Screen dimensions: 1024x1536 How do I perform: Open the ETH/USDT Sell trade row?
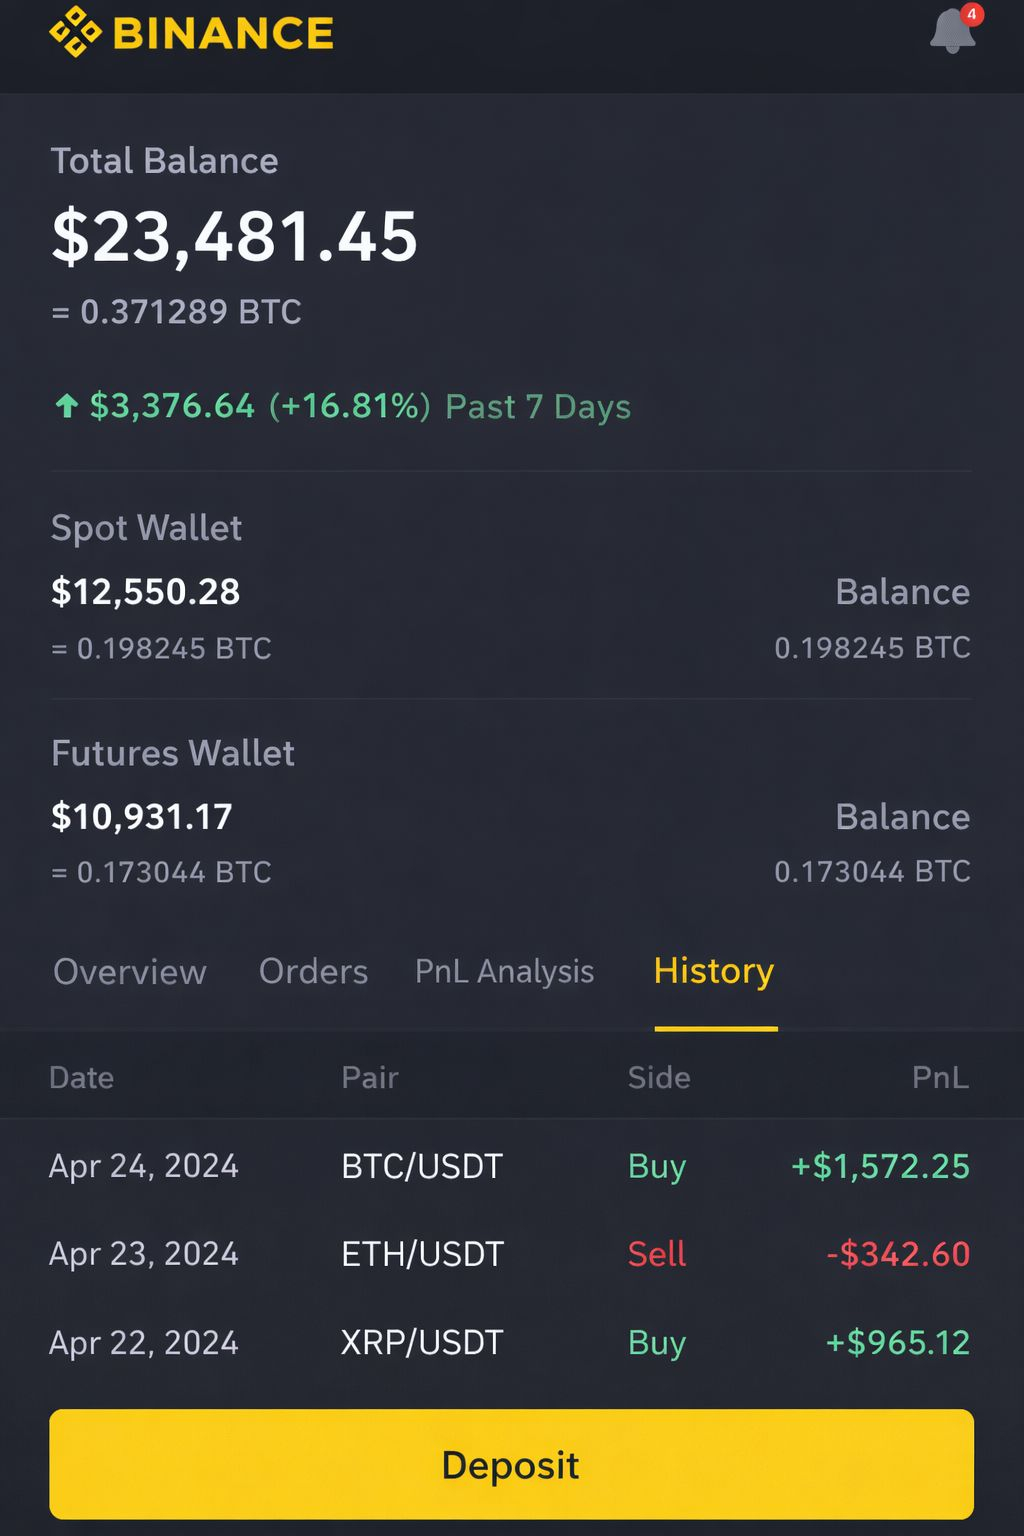pyautogui.click(x=511, y=1254)
